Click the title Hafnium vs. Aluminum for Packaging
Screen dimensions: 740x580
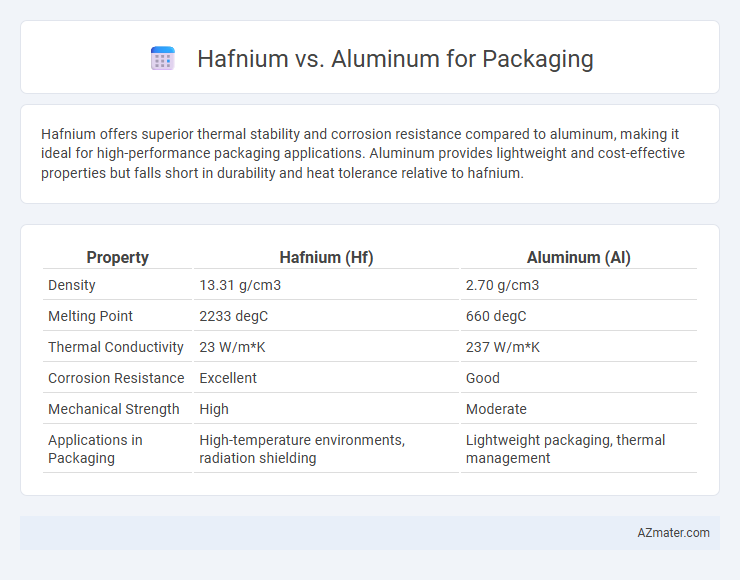tap(395, 59)
